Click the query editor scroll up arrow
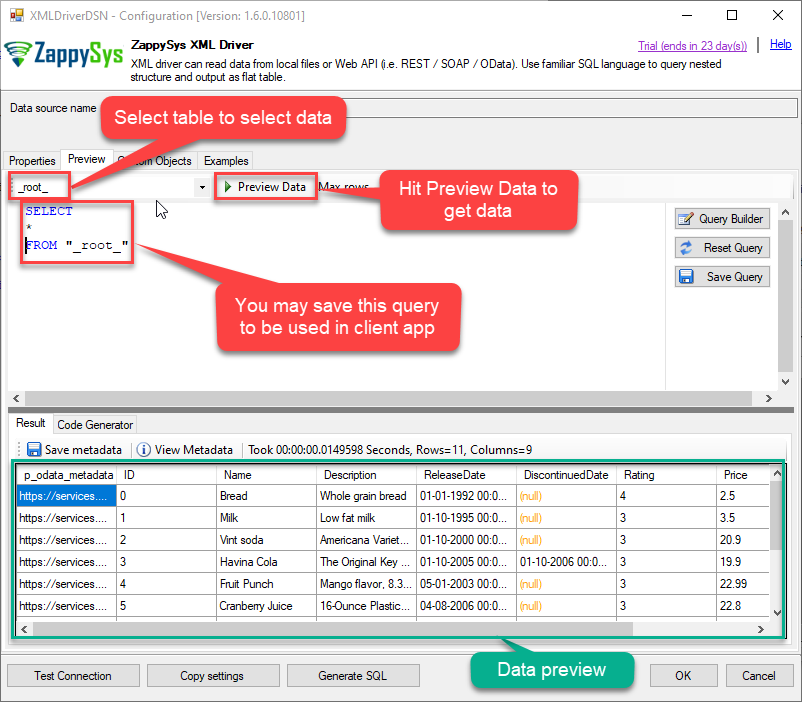The height and width of the screenshot is (702, 802). (x=786, y=211)
